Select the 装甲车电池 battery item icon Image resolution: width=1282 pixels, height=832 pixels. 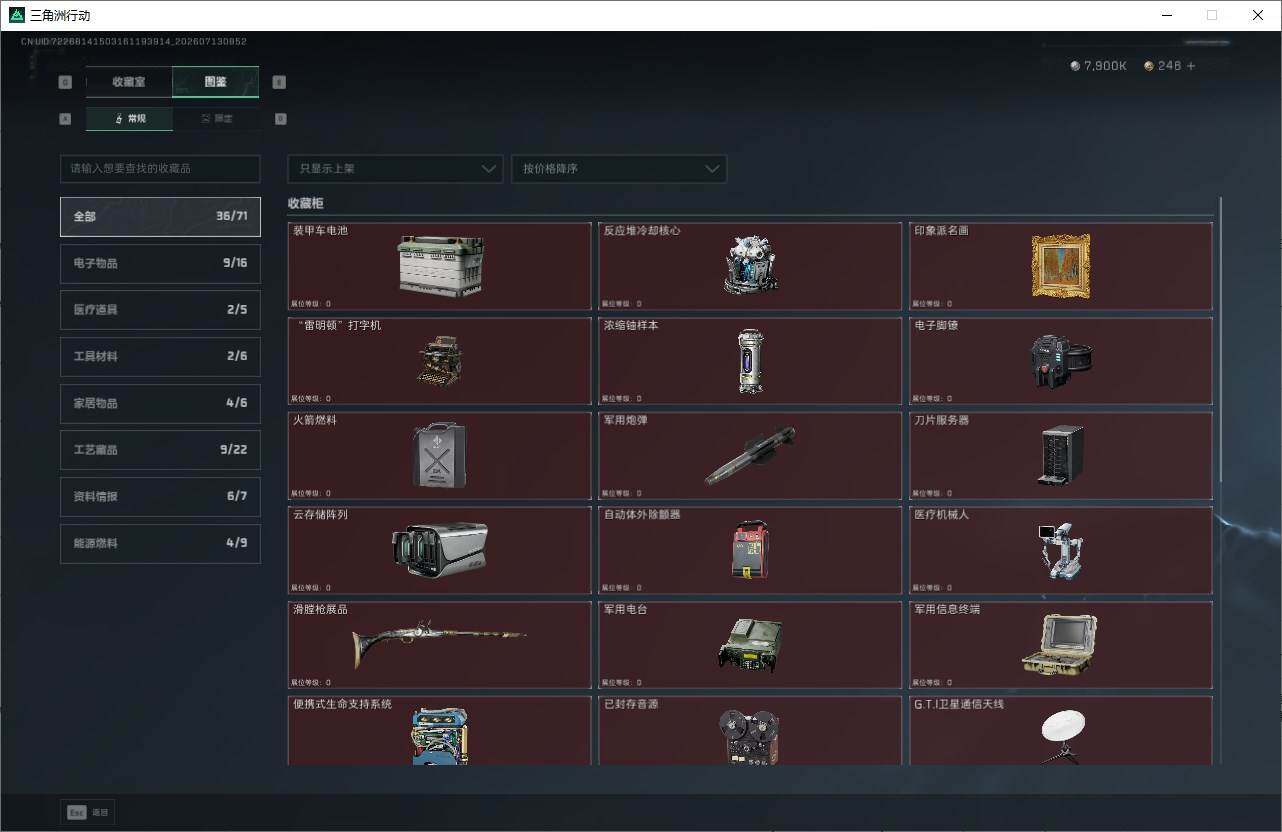tap(440, 266)
